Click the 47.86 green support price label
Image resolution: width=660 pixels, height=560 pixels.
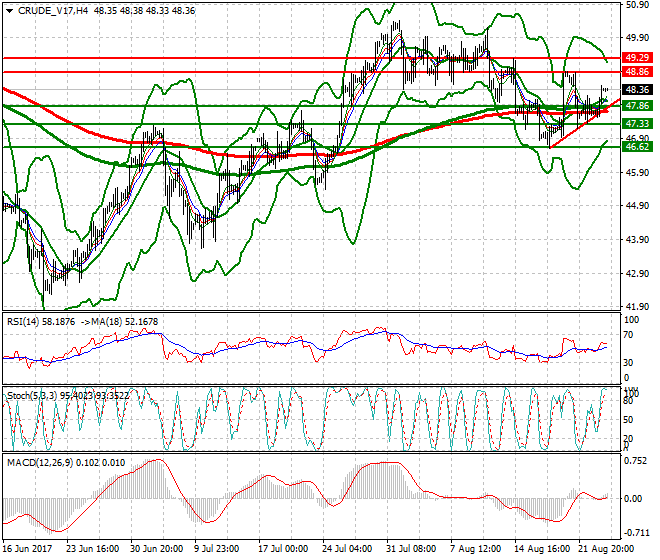[637, 106]
